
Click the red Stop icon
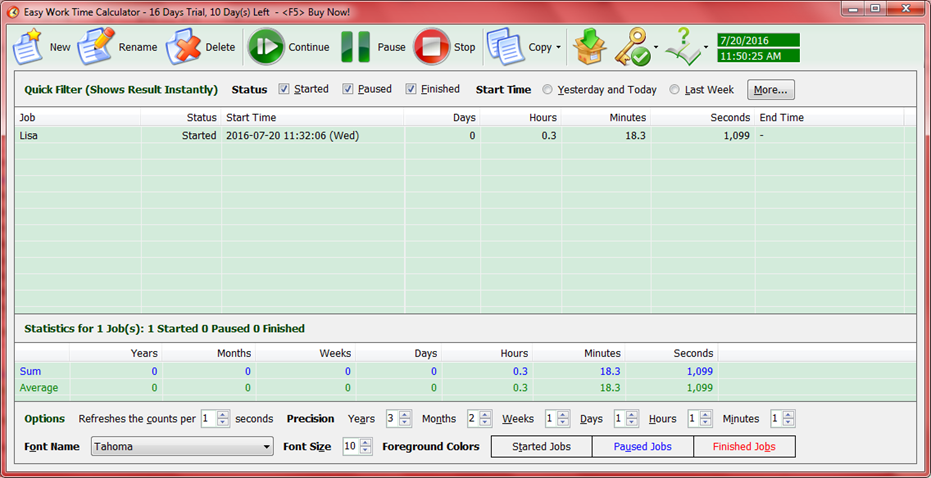(x=432, y=46)
